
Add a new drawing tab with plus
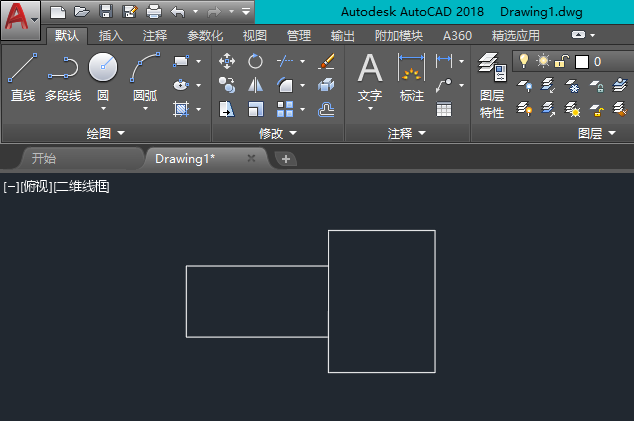[x=286, y=159]
